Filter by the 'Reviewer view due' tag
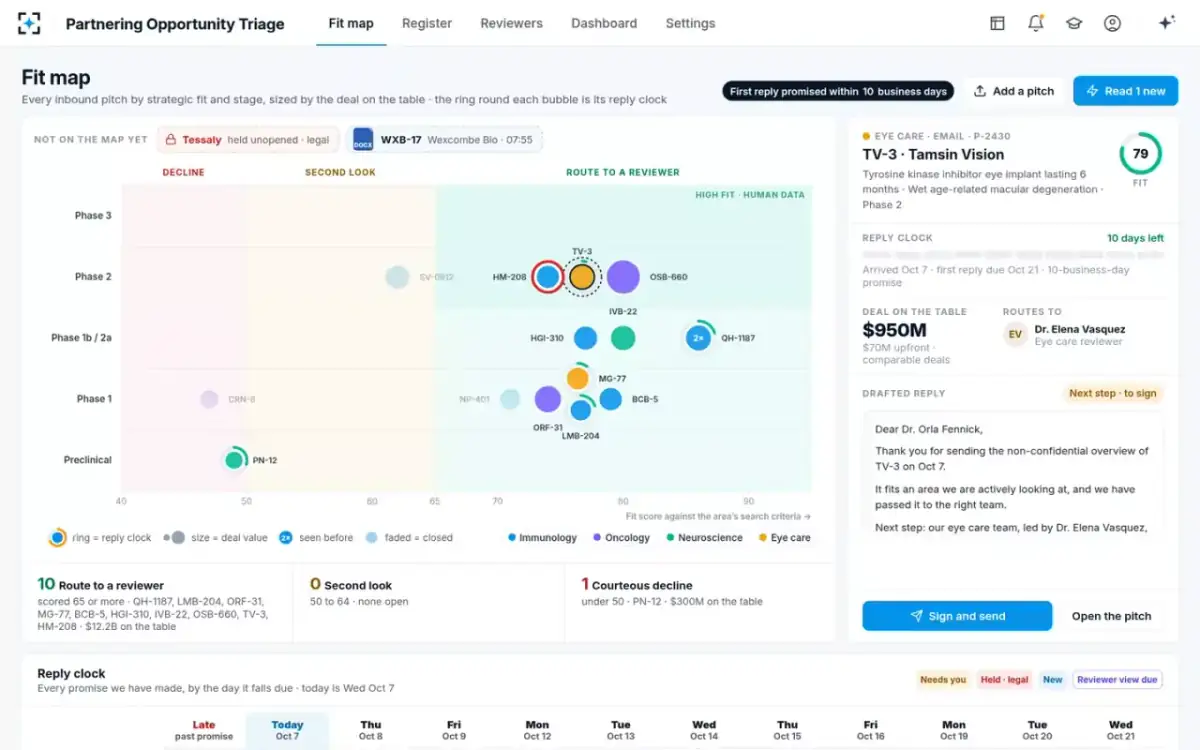Viewport: 1200px width, 750px height. click(1117, 680)
